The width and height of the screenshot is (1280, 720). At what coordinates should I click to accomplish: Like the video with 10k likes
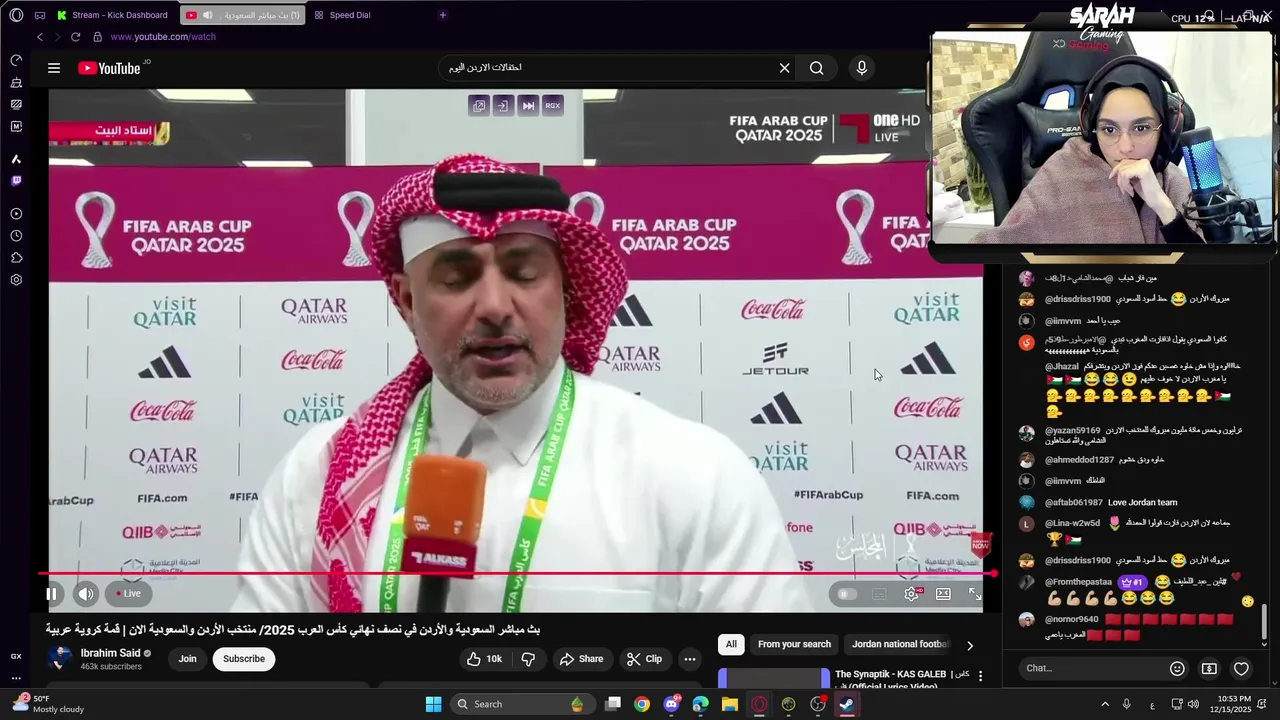[x=484, y=659]
